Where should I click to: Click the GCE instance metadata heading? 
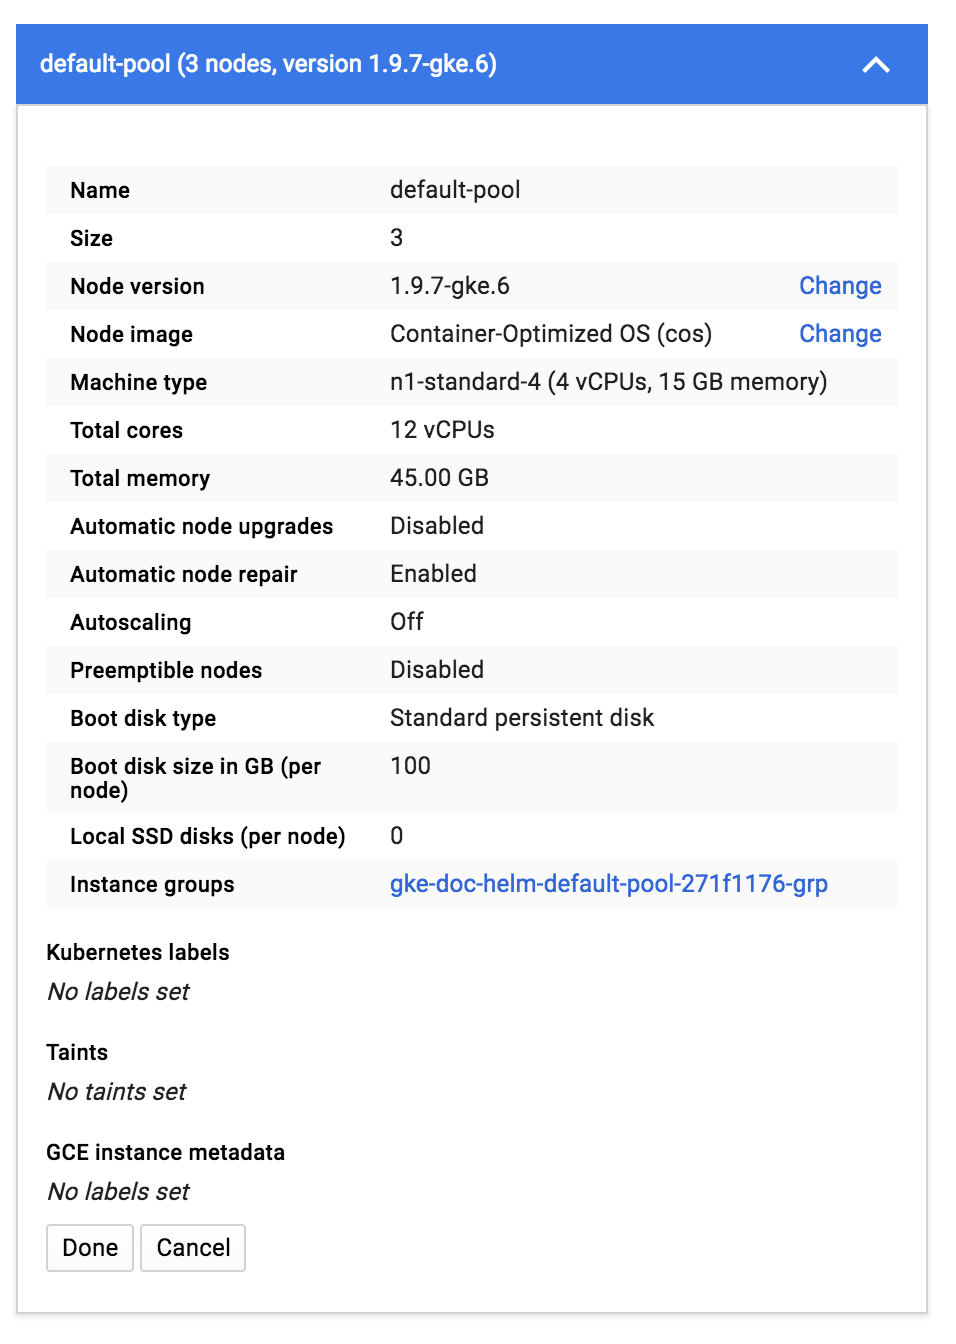[166, 1152]
